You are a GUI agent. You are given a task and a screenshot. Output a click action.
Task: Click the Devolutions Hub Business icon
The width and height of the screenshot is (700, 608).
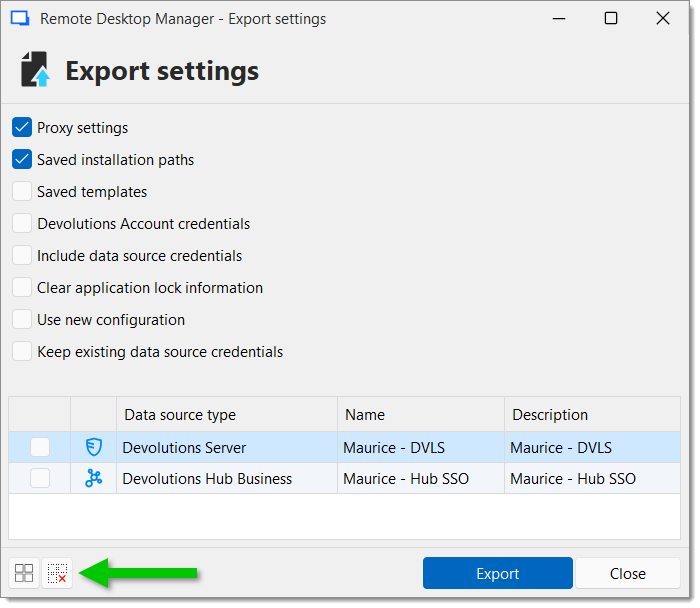(93, 479)
